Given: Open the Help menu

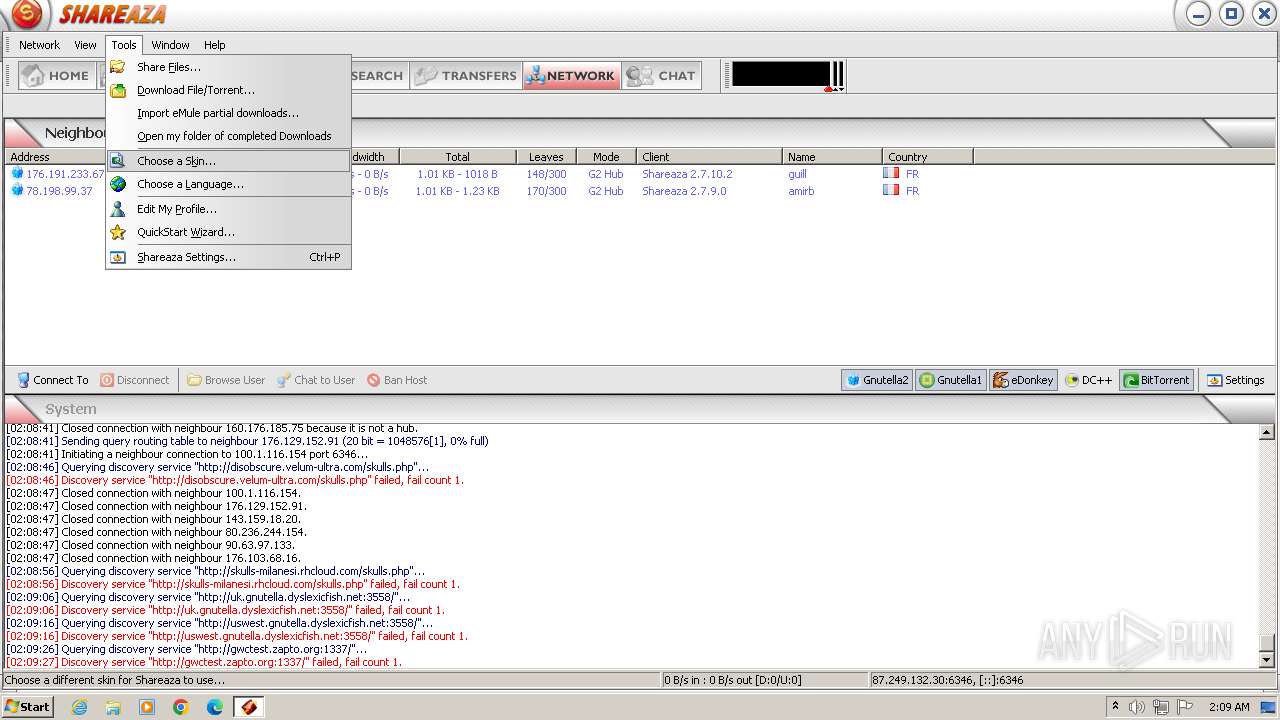Looking at the screenshot, I should coord(215,45).
